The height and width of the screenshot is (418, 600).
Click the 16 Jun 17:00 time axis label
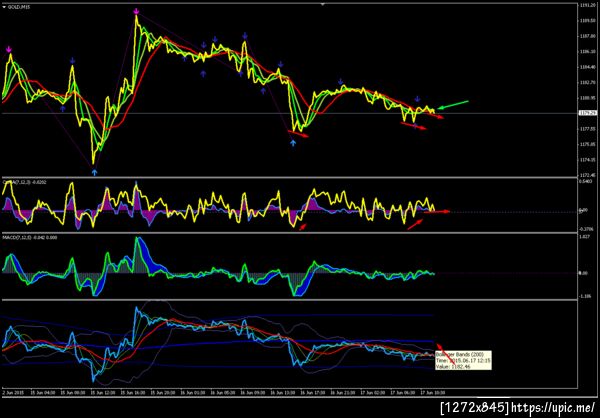coord(311,393)
